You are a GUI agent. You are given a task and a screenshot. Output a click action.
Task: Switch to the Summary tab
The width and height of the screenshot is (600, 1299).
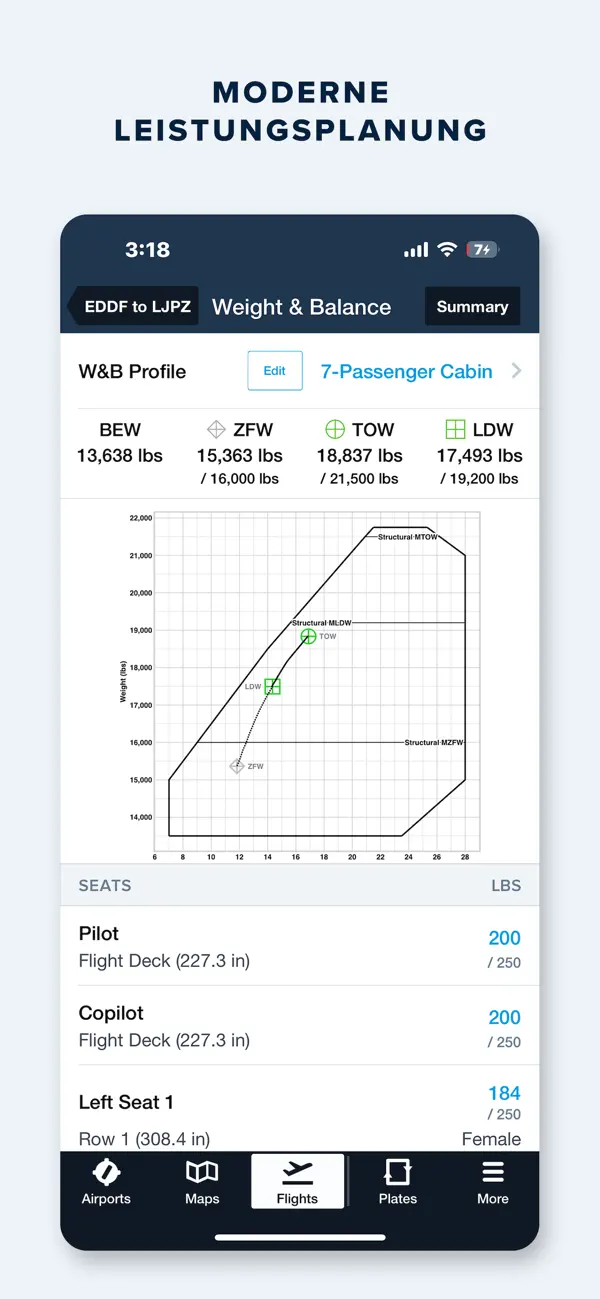(472, 307)
